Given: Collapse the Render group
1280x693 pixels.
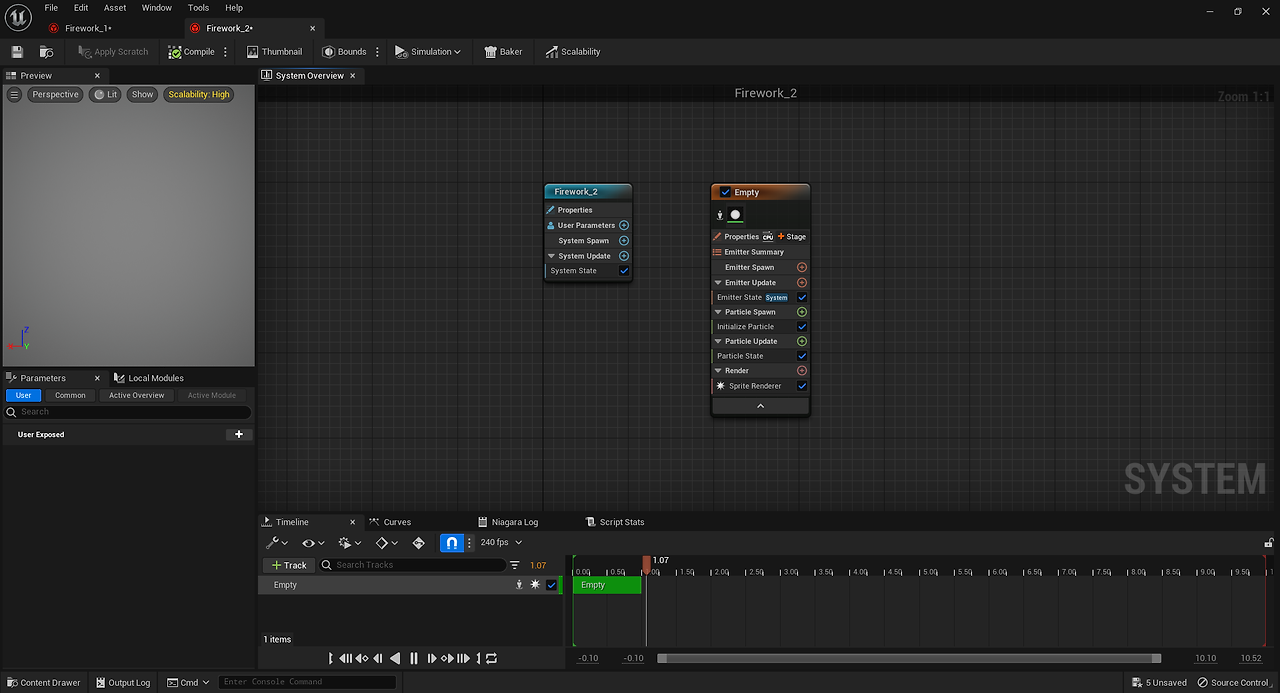Looking at the screenshot, I should point(718,370).
